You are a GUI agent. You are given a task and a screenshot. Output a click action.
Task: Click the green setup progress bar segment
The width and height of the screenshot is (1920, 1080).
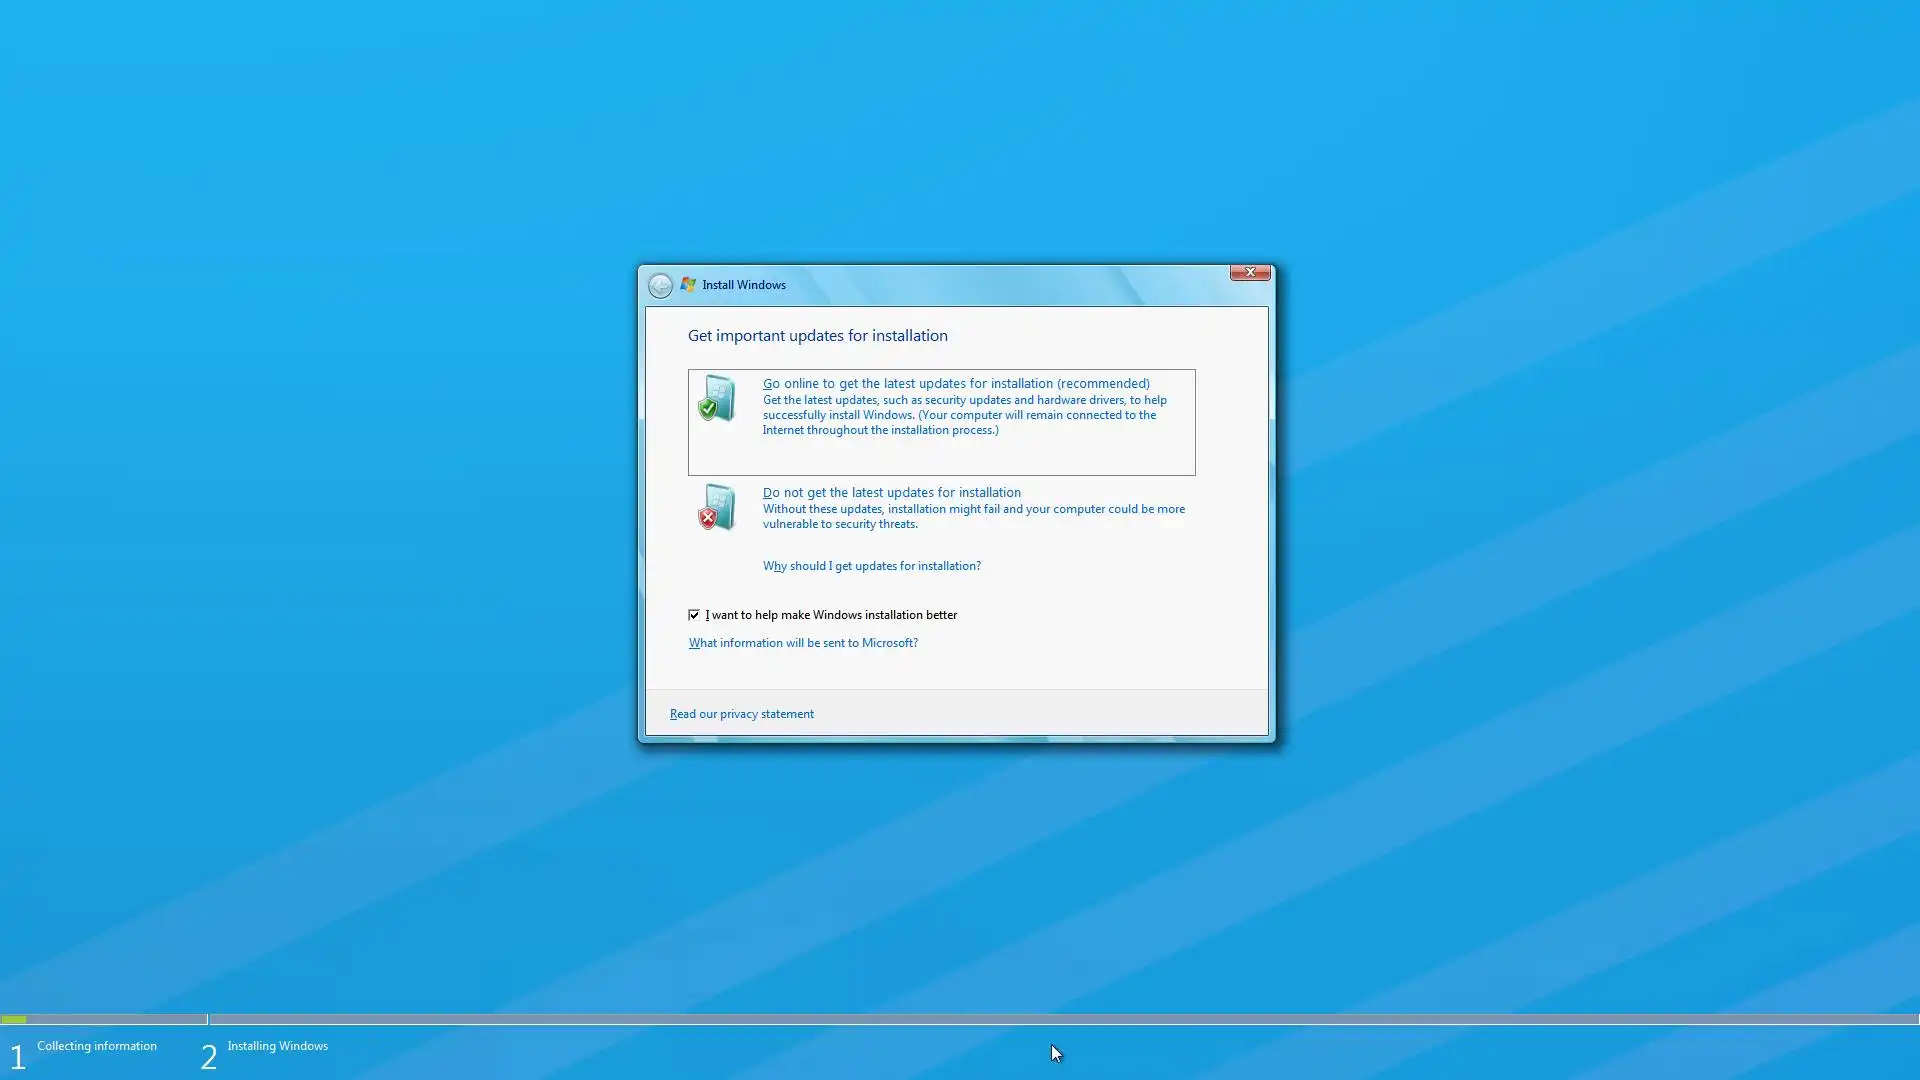(14, 1019)
